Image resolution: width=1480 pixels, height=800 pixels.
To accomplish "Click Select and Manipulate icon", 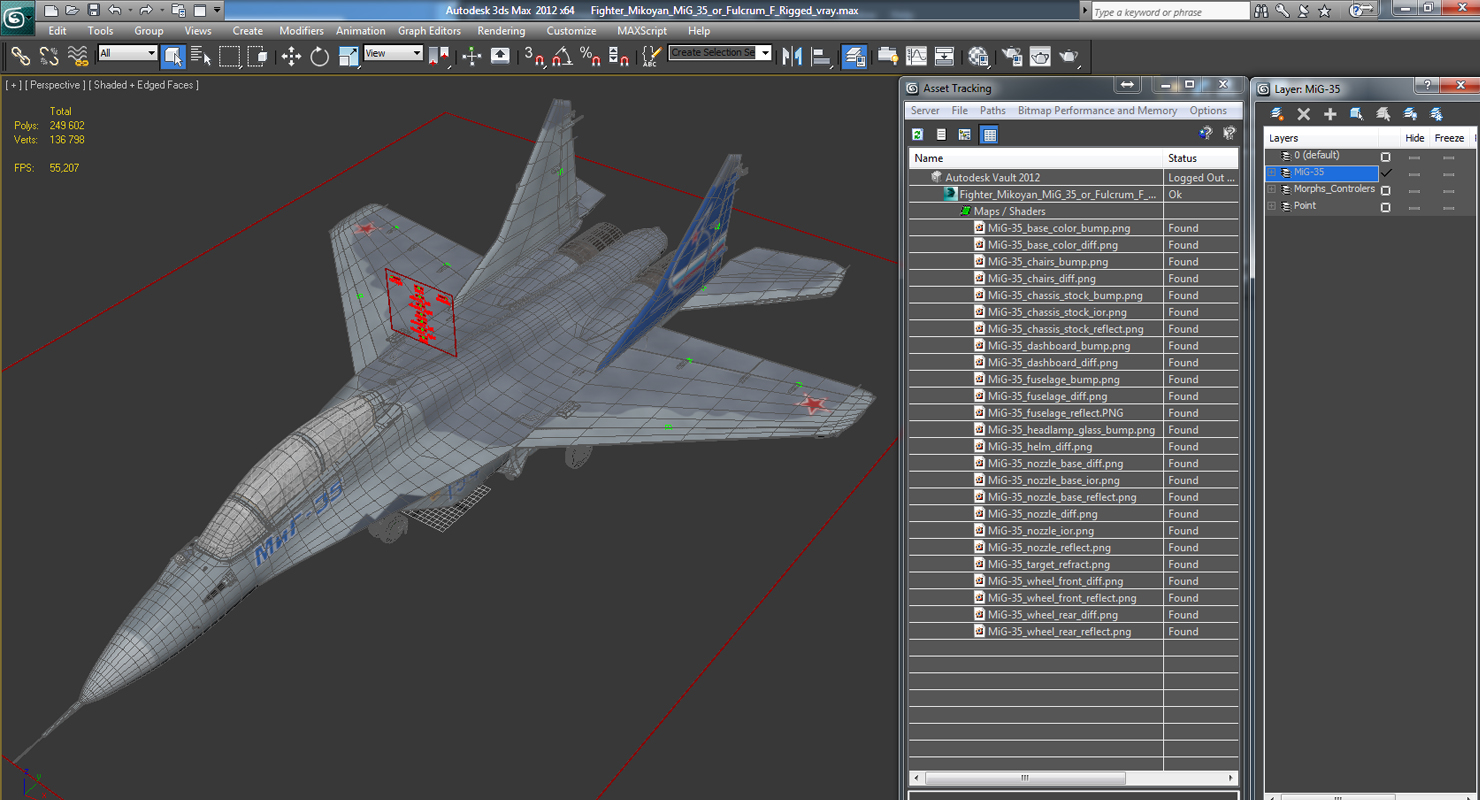I will click(x=472, y=57).
